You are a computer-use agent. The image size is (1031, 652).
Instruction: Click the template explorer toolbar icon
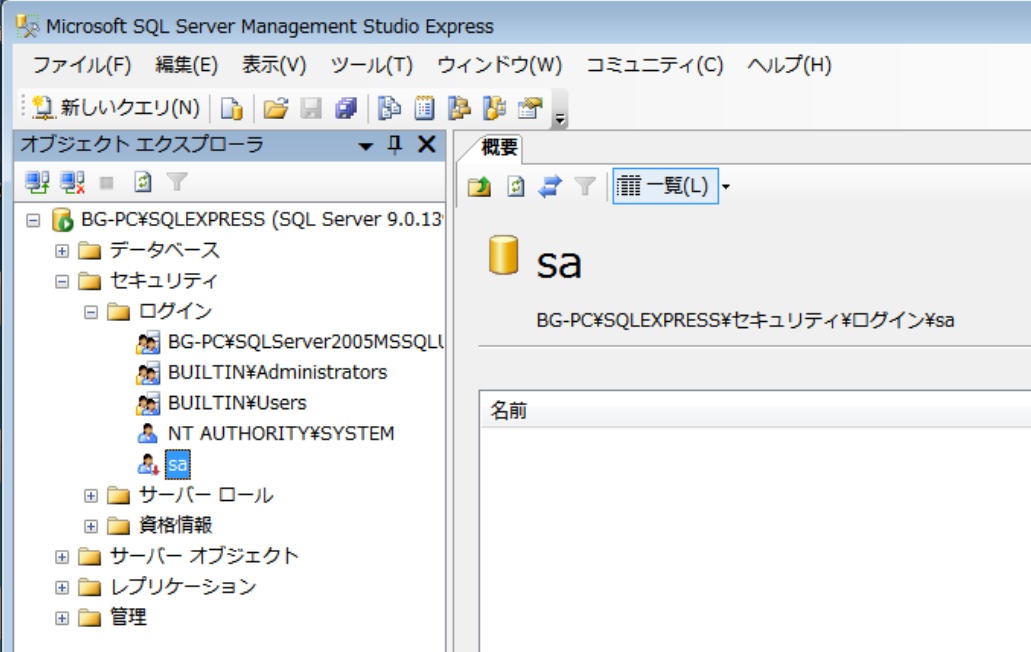coord(494,108)
